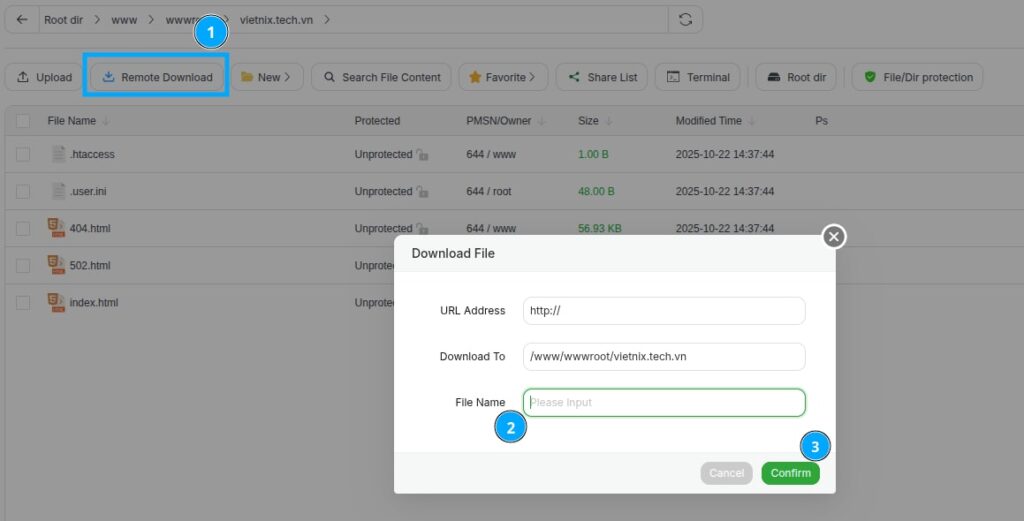The image size is (1024, 521).
Task: Close the Download File dialog
Action: pos(833,236)
